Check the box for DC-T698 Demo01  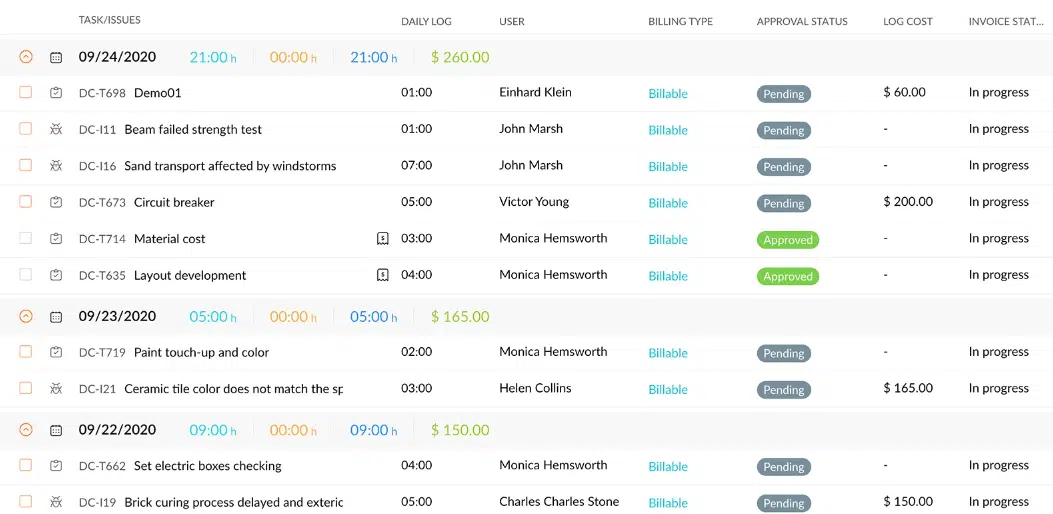[26, 92]
